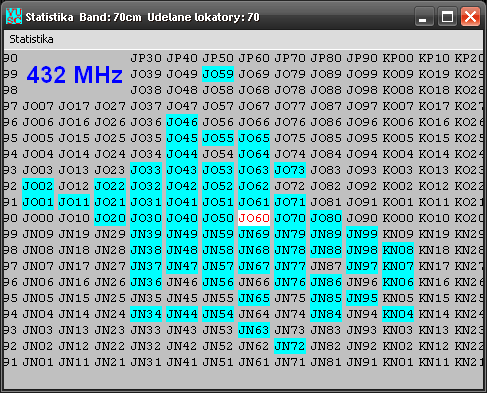Select locator KN06
This screenshot has height=393, width=487.
tap(398, 282)
